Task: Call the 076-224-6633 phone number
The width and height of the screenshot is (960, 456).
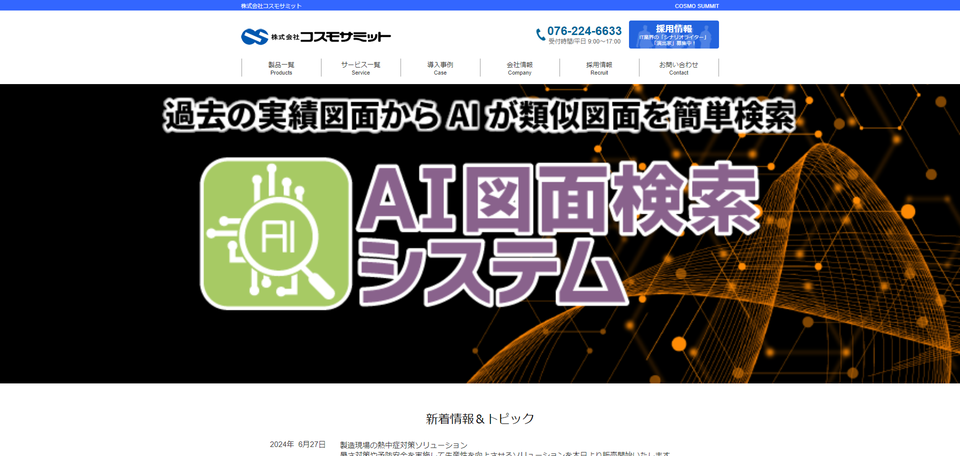Action: coord(584,31)
